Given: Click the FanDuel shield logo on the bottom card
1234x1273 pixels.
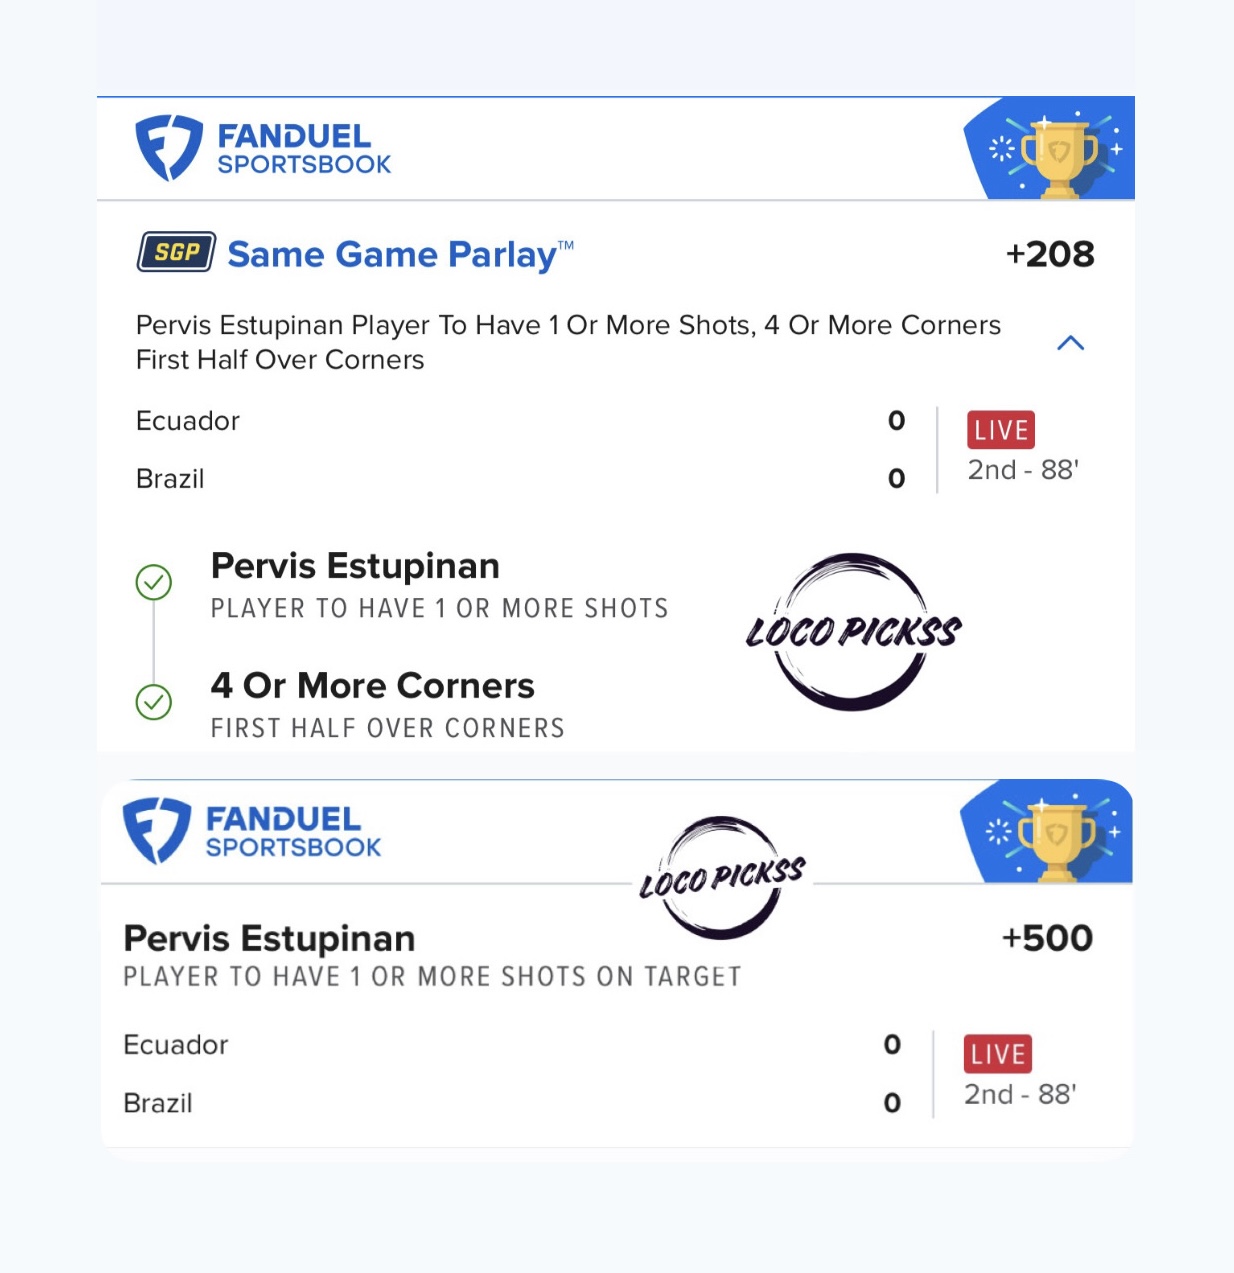Looking at the screenshot, I should click(156, 830).
